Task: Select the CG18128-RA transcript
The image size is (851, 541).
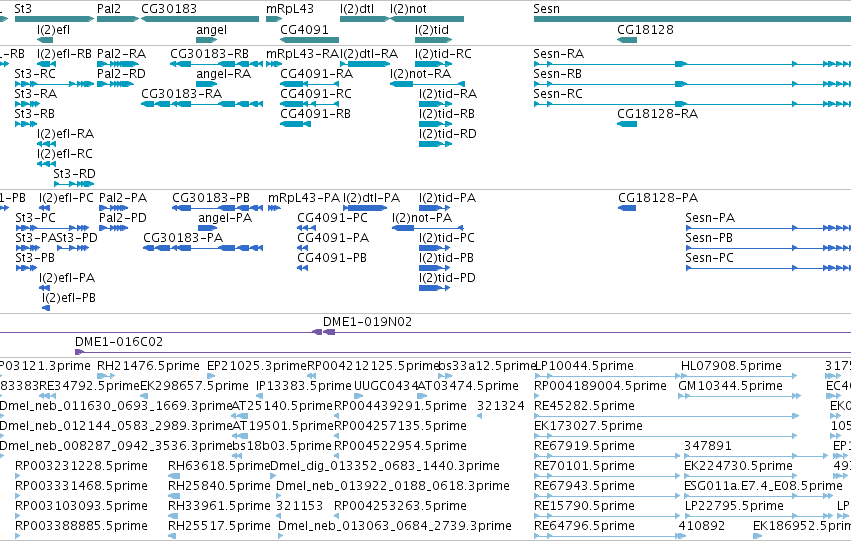Action: (x=627, y=124)
